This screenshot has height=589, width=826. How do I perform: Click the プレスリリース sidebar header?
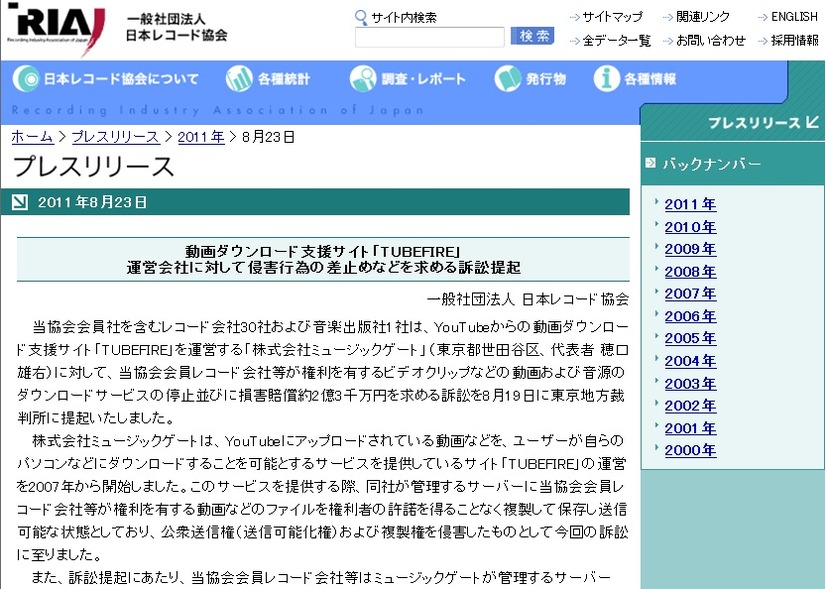coord(754,123)
